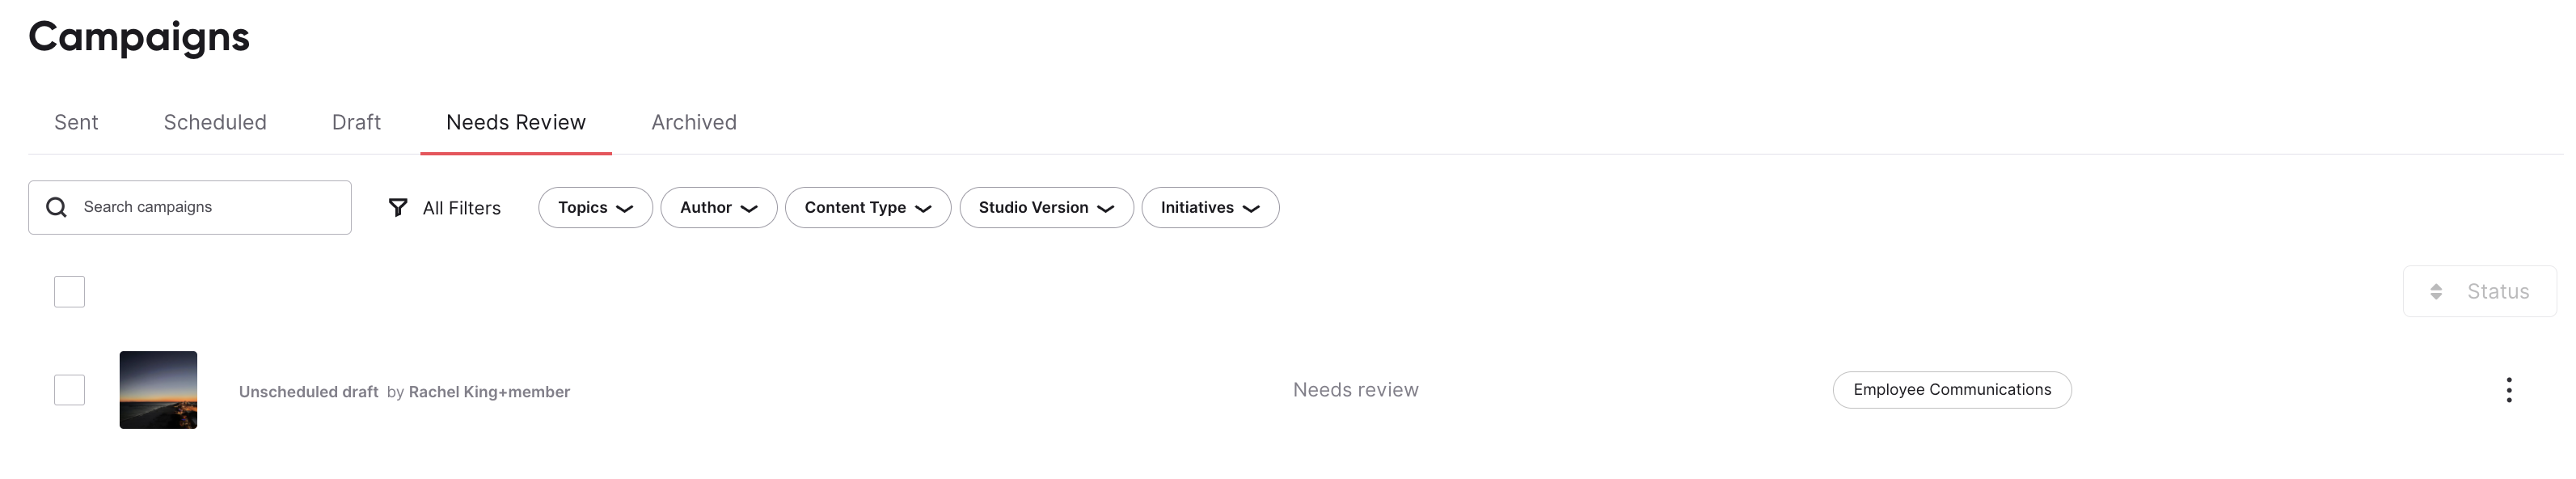This screenshot has width=2576, height=479.
Task: Click the funnel filter icon
Action: point(398,207)
